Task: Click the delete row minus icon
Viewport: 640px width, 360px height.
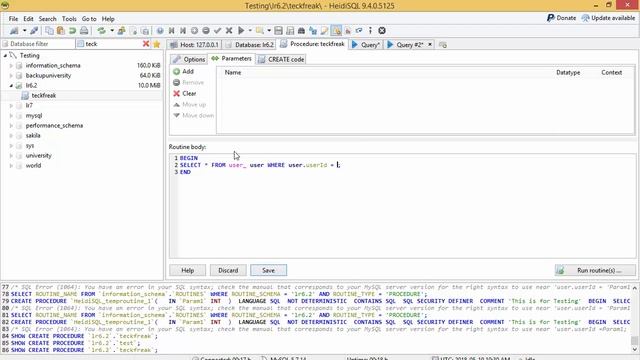Action: (x=206, y=31)
